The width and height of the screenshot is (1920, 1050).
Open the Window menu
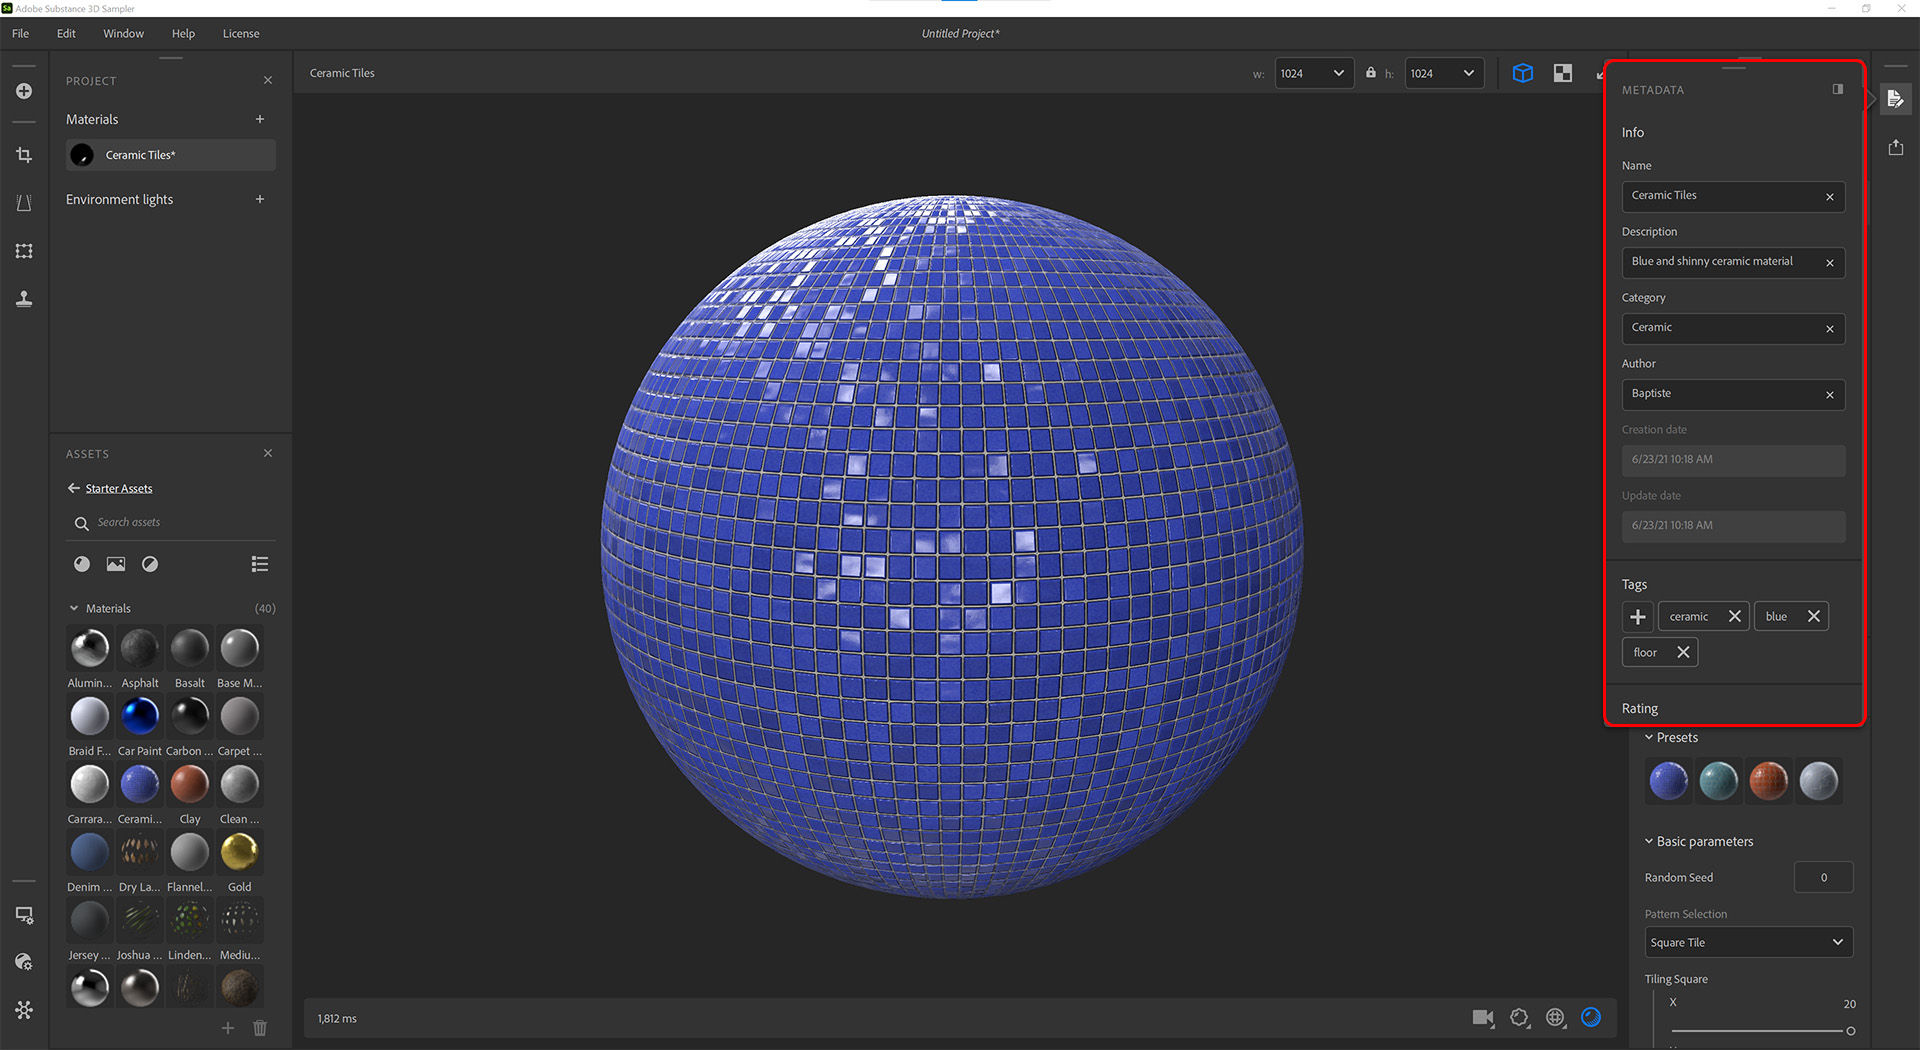tap(123, 33)
